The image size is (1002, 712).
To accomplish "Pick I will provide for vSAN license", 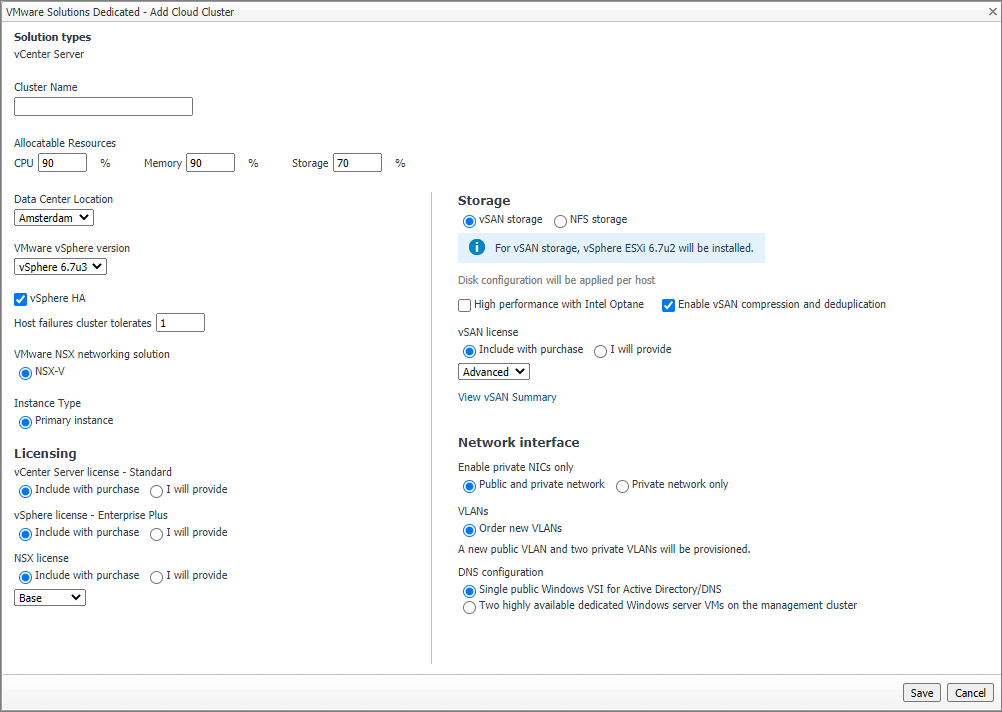I will tap(600, 351).
